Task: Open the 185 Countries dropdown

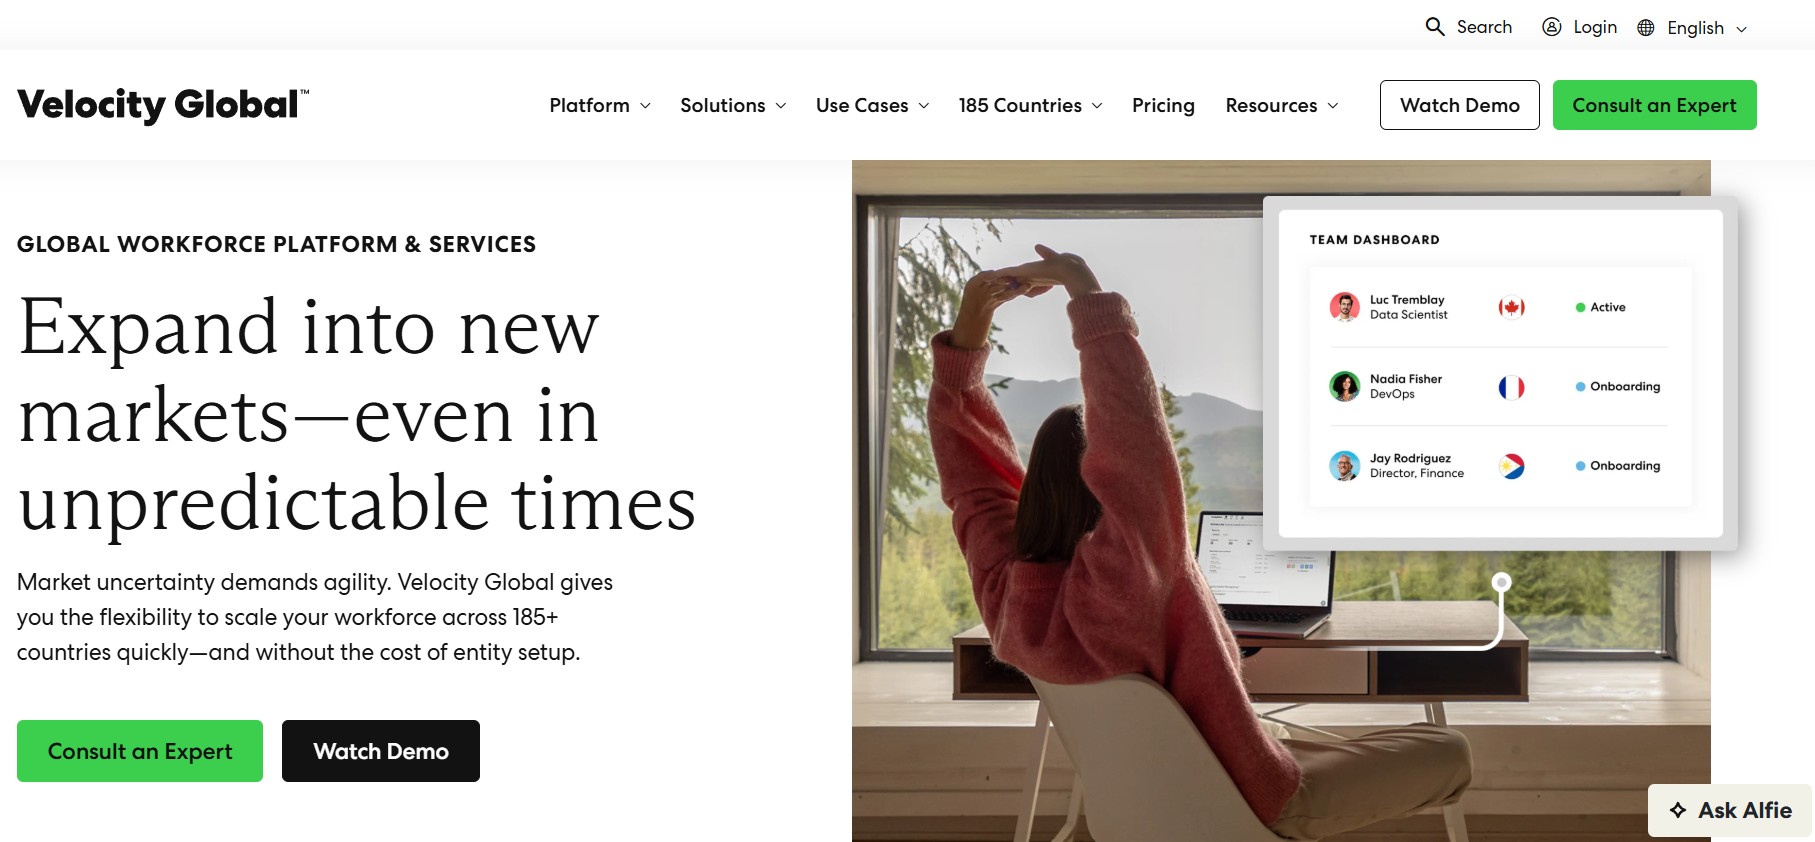Action: coord(1030,105)
